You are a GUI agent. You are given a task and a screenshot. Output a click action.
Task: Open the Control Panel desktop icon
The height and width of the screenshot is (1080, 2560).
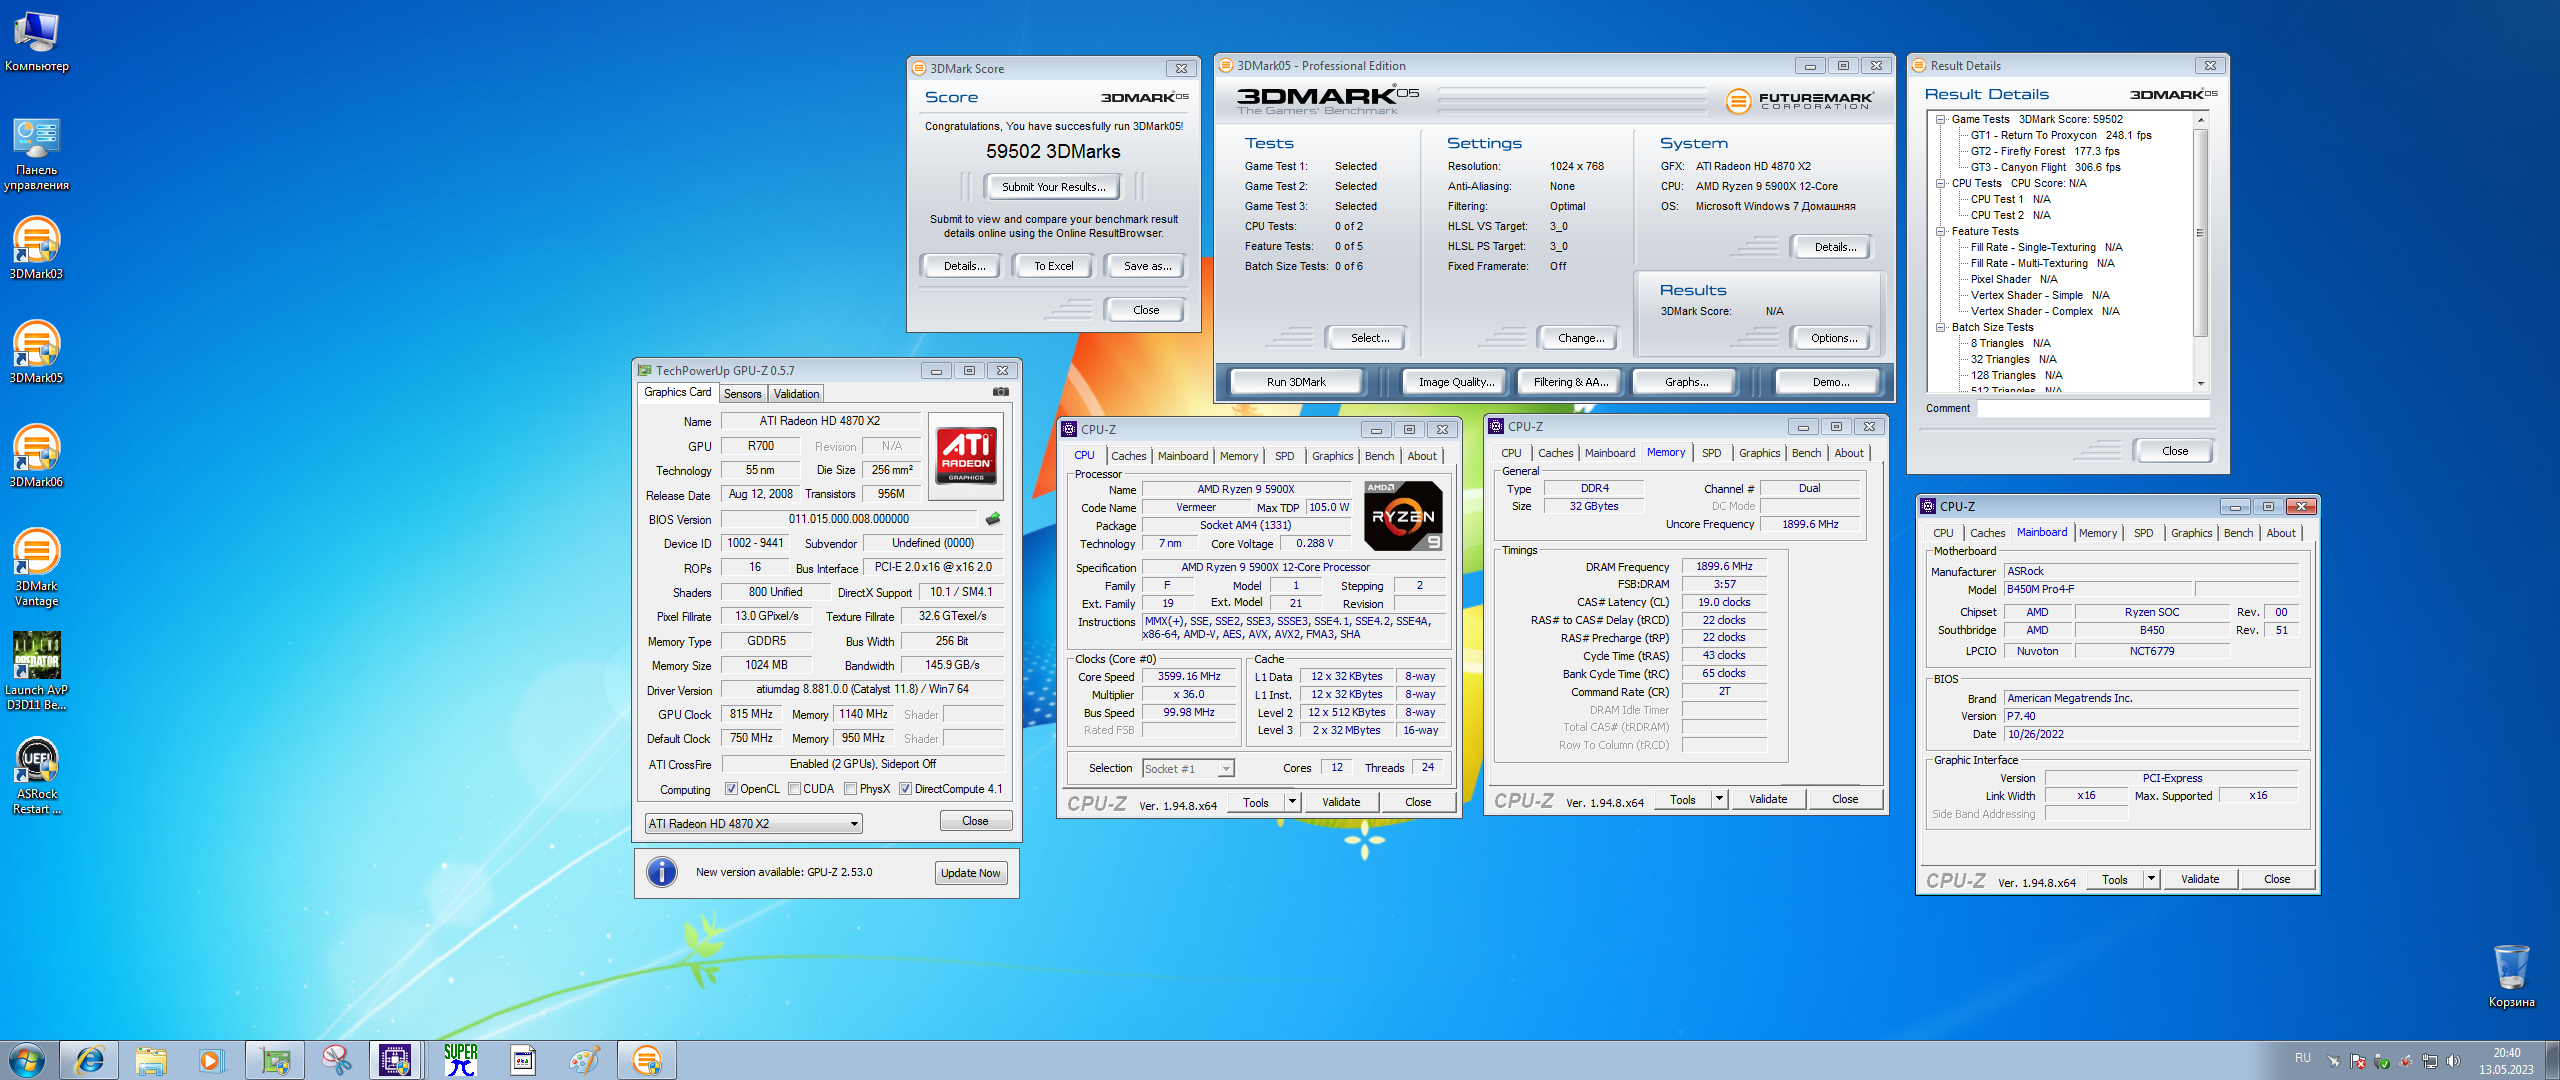pos(36,154)
